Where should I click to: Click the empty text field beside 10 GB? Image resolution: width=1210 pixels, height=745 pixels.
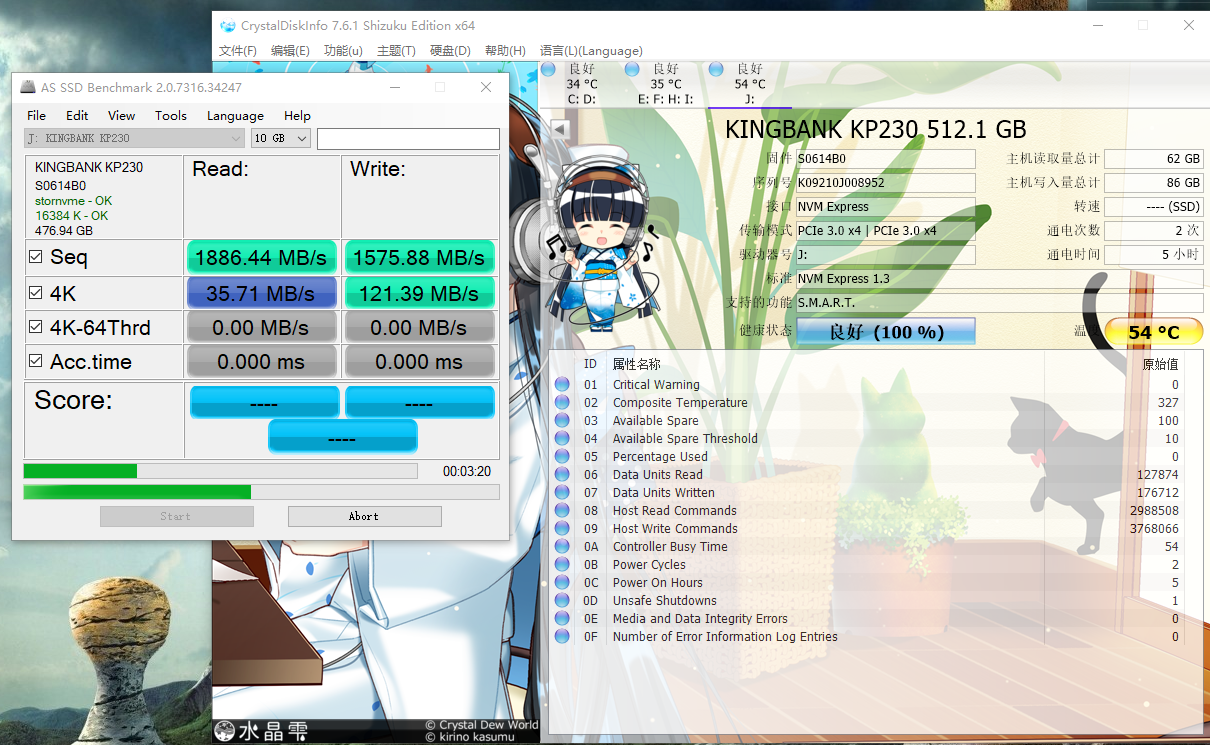[408, 139]
